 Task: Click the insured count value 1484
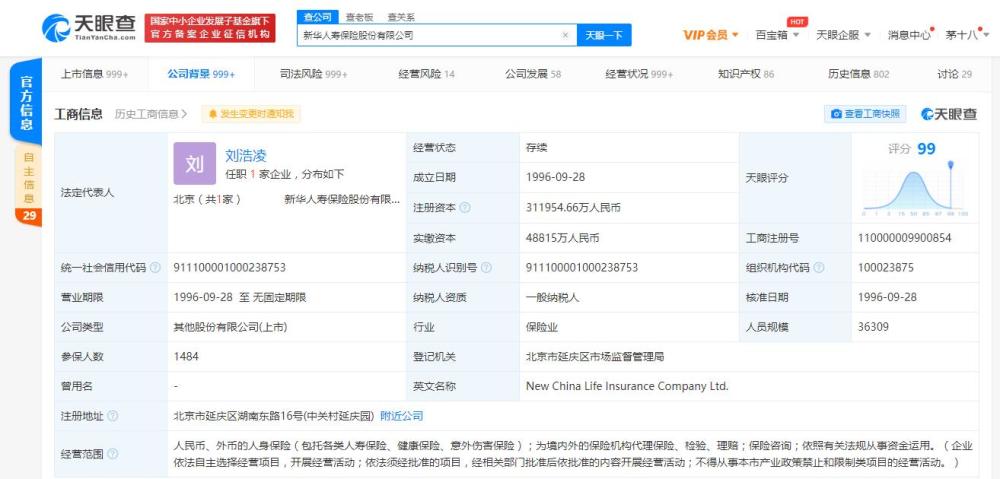pos(186,357)
